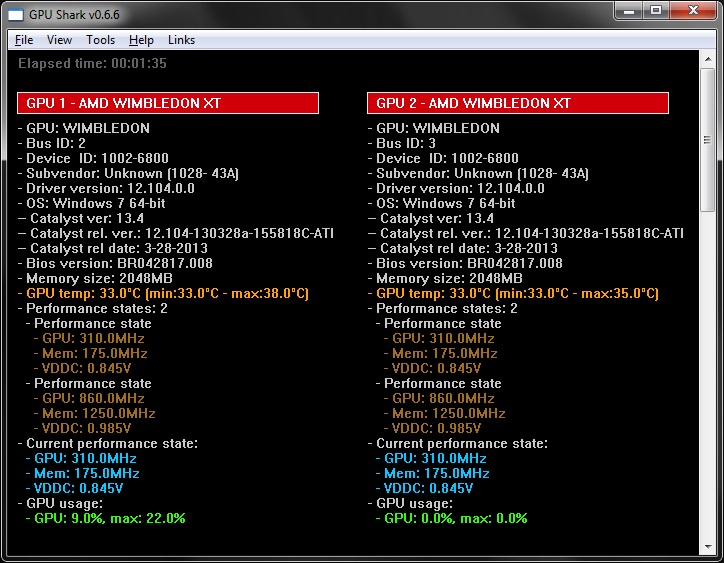Click GPU 2 Memory size: 2048MB
The width and height of the screenshot is (724, 563).
[445, 278]
